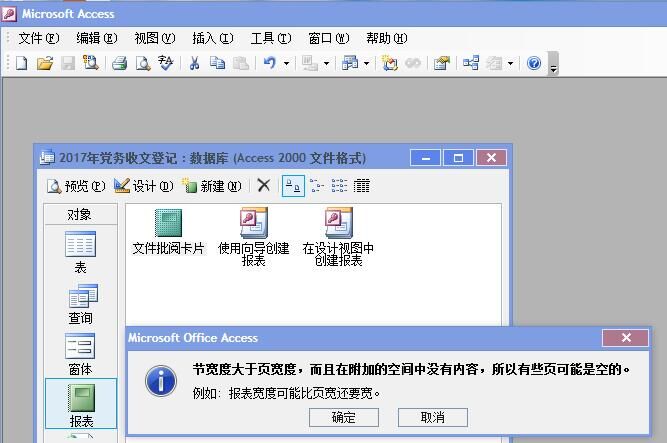Image resolution: width=667 pixels, height=443 pixels.
Task: Click the Print toolbar icon
Action: point(120,63)
